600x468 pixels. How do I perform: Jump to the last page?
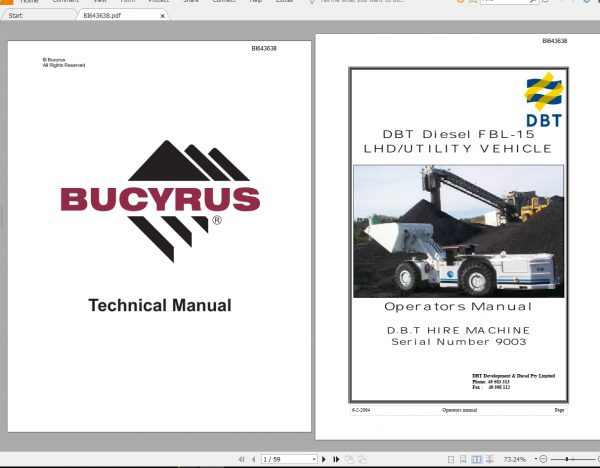pyautogui.click(x=336, y=459)
